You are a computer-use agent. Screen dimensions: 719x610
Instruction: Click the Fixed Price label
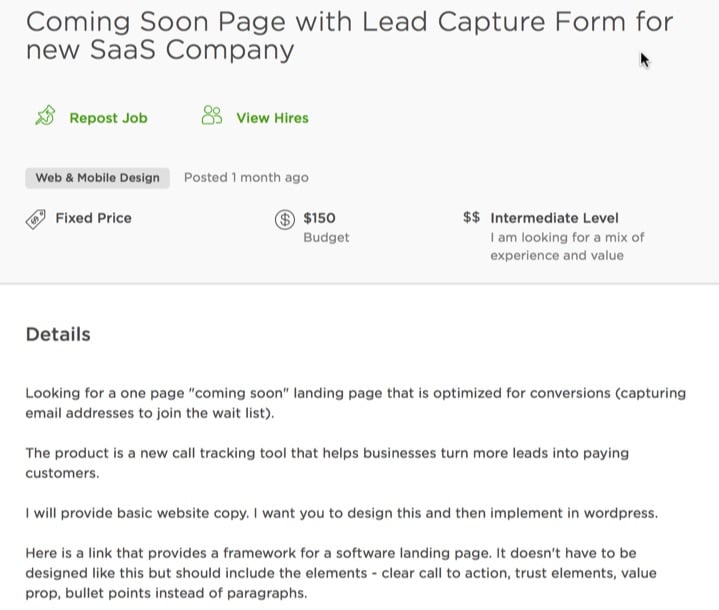point(94,218)
